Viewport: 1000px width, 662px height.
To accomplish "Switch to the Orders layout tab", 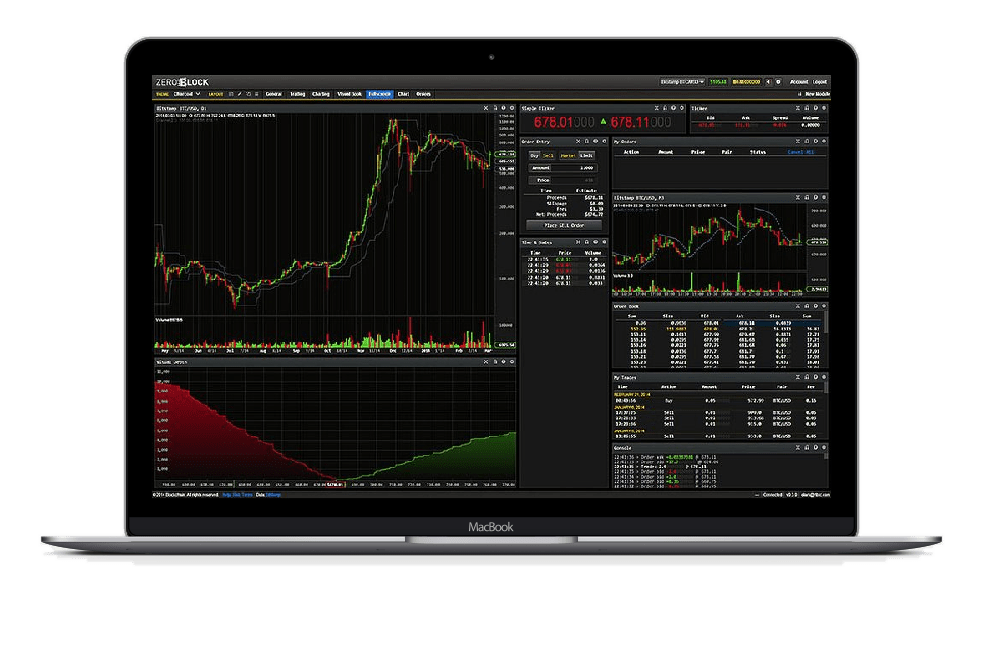I will [423, 94].
